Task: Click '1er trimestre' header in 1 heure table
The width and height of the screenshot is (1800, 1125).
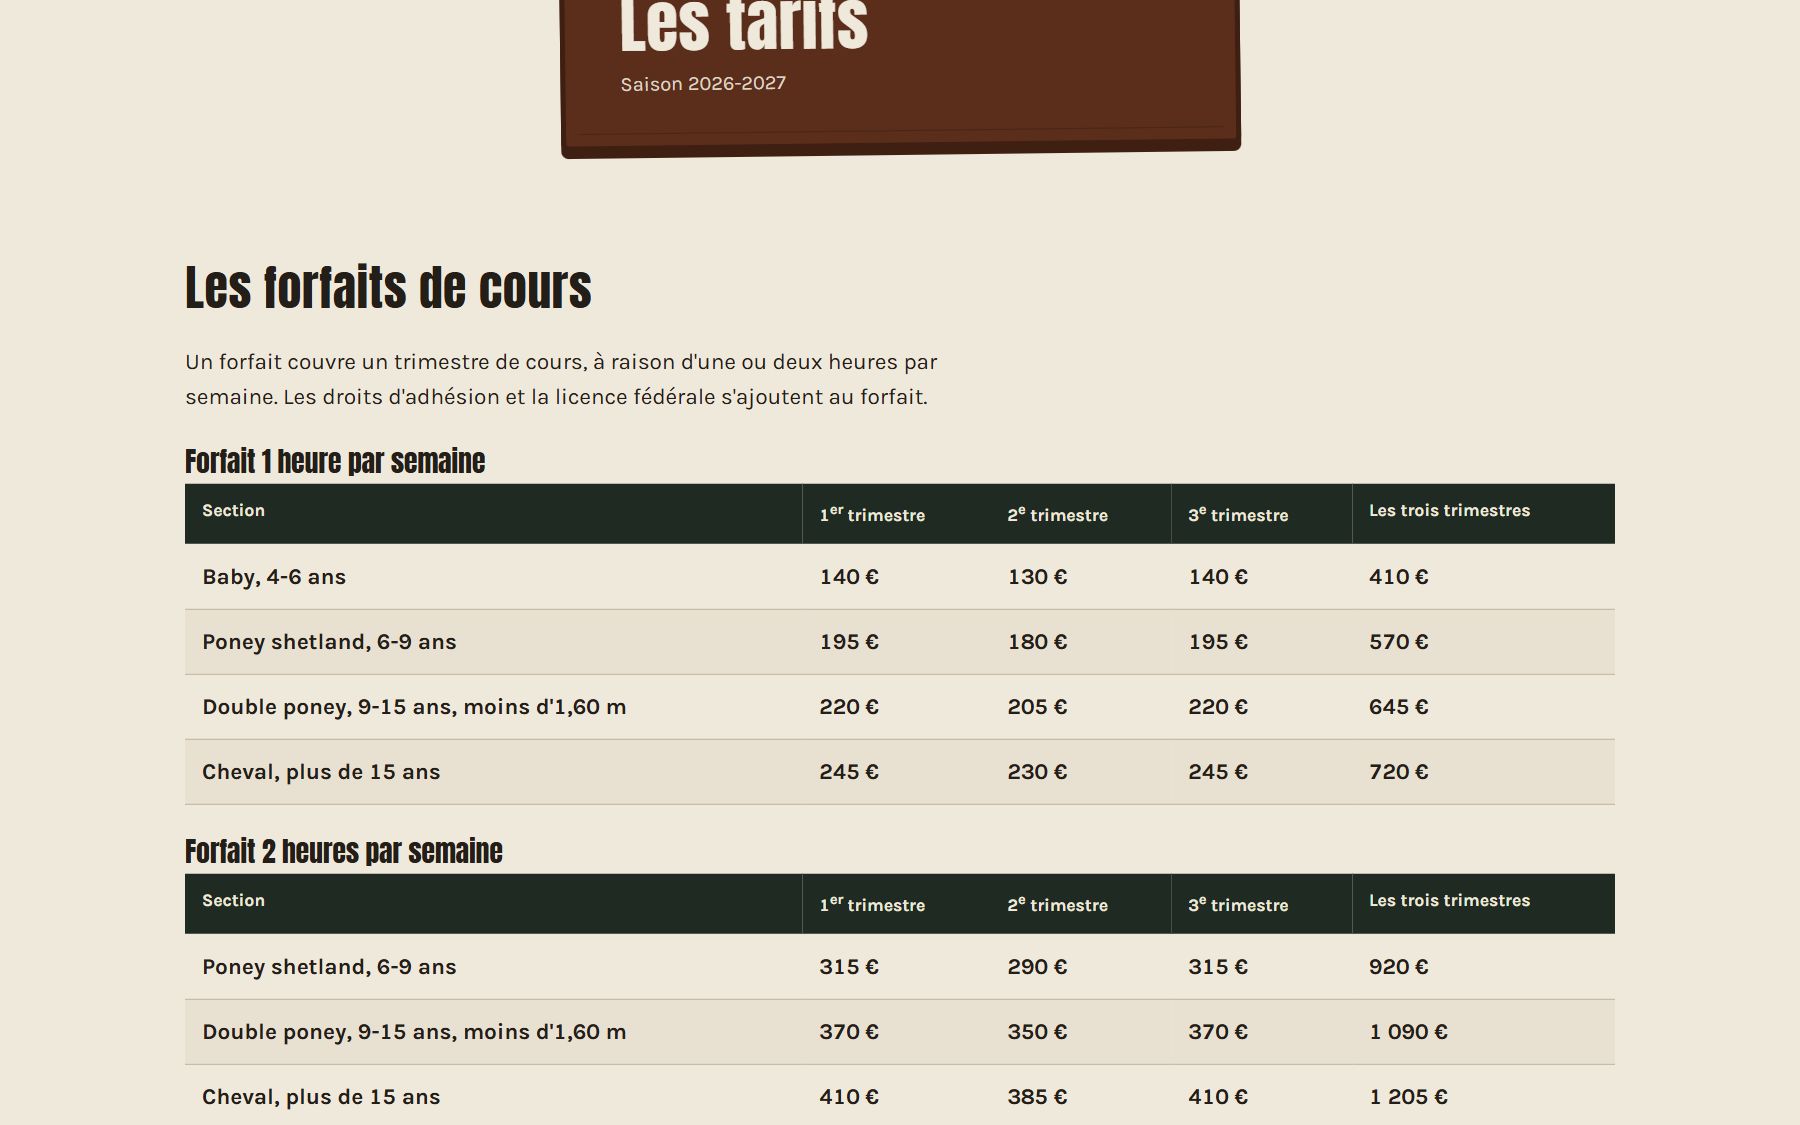Action: coord(872,514)
